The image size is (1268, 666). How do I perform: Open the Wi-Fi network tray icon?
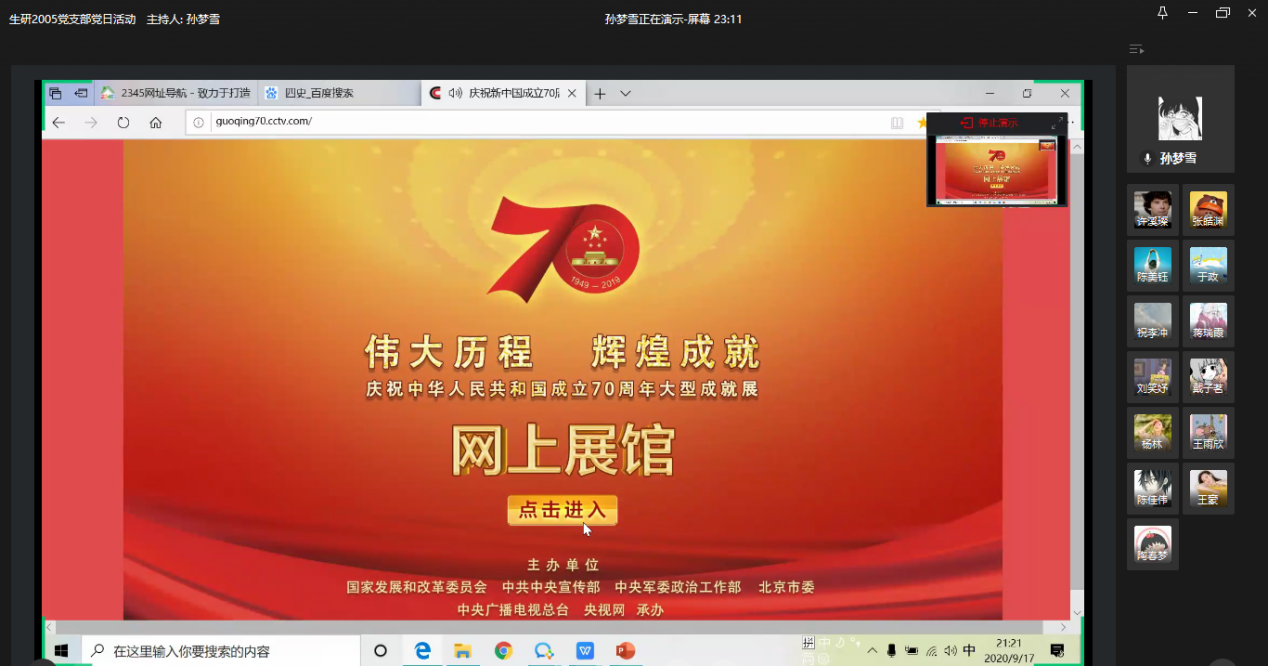coord(931,651)
